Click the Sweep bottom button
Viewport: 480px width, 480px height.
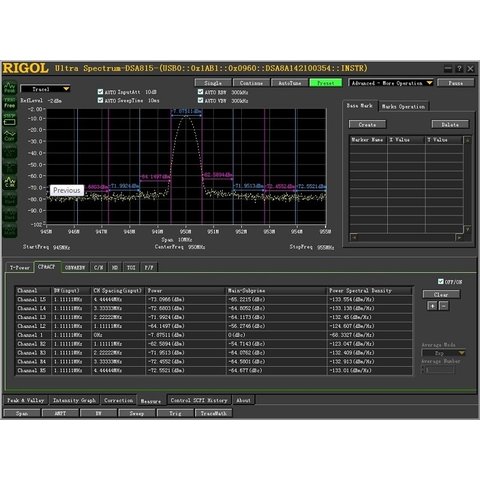point(137,413)
